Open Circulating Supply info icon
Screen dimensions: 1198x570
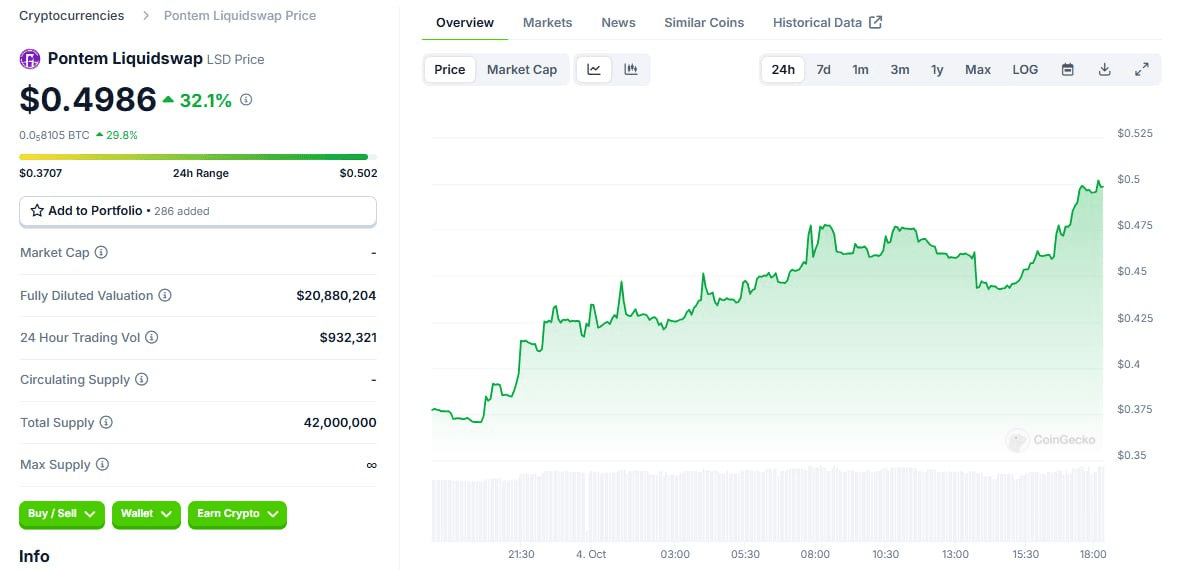tap(141, 379)
